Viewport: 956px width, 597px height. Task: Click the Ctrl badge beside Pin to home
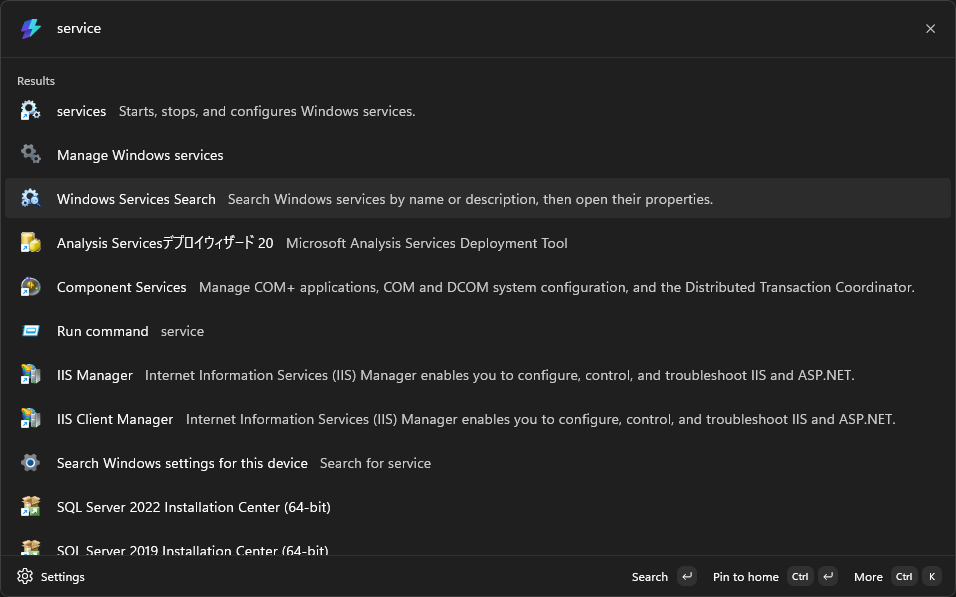[x=801, y=576]
